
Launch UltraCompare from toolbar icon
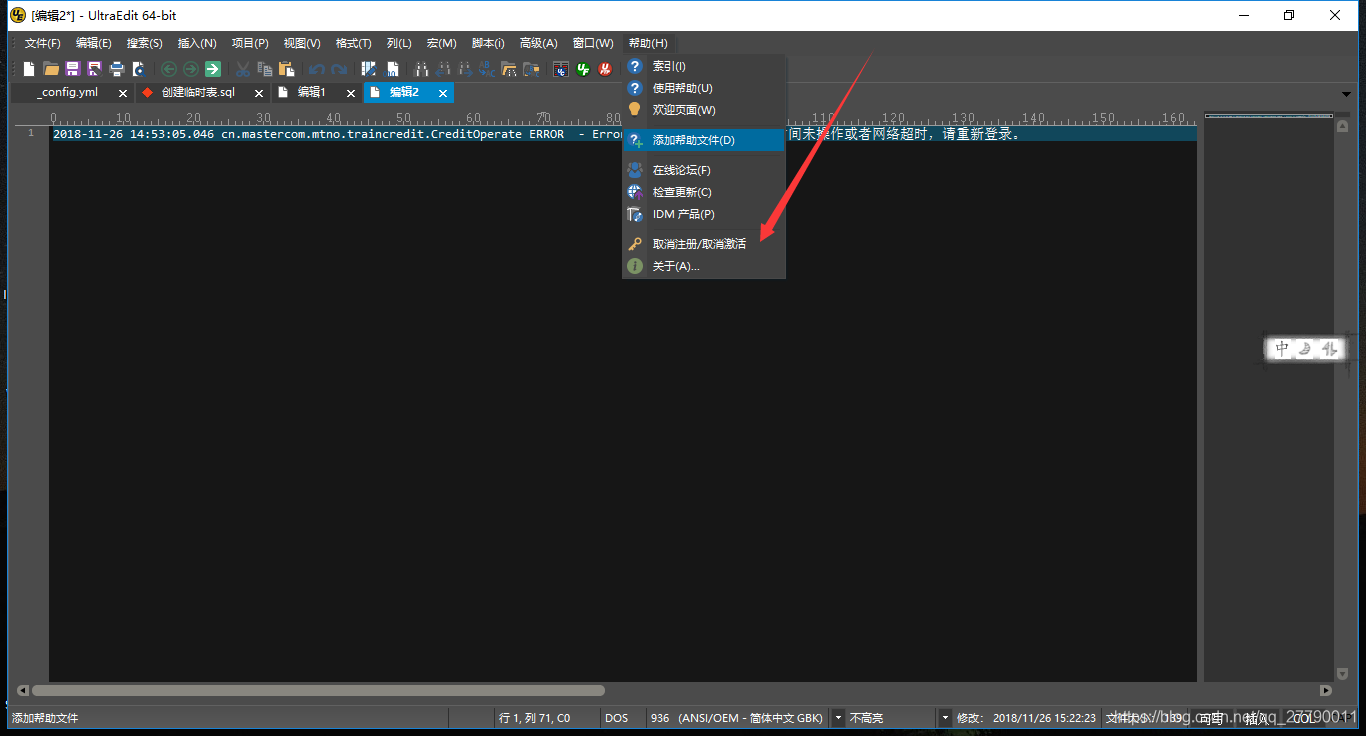pos(561,69)
